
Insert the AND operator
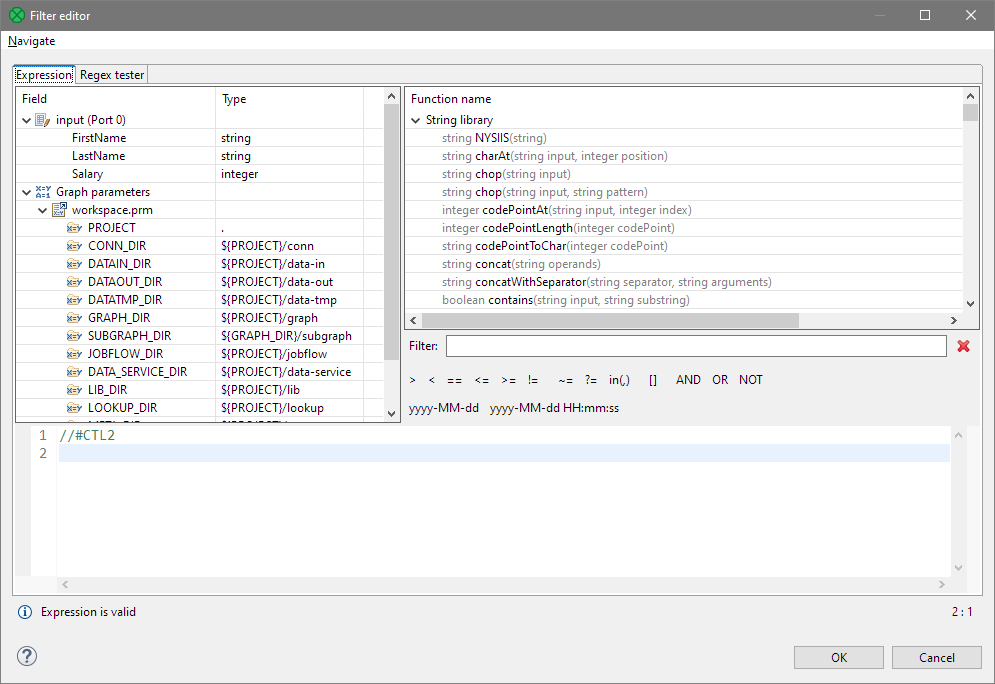click(x=686, y=379)
